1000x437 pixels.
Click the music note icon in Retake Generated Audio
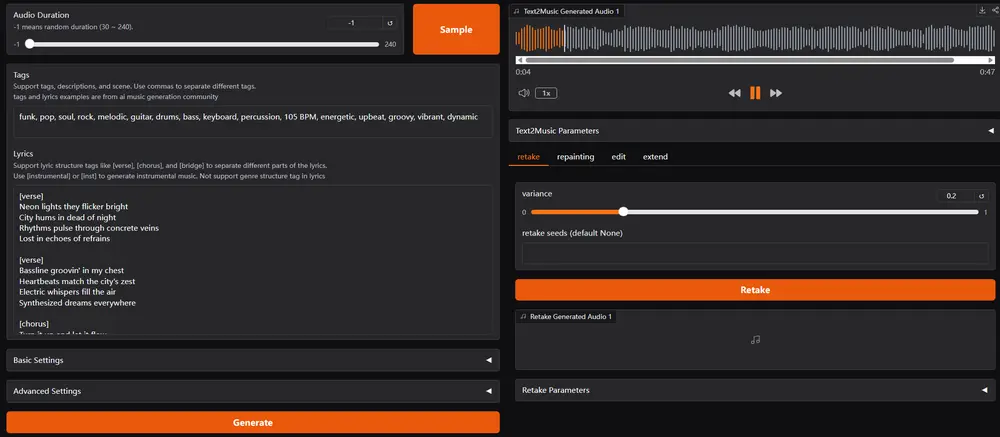(x=755, y=340)
